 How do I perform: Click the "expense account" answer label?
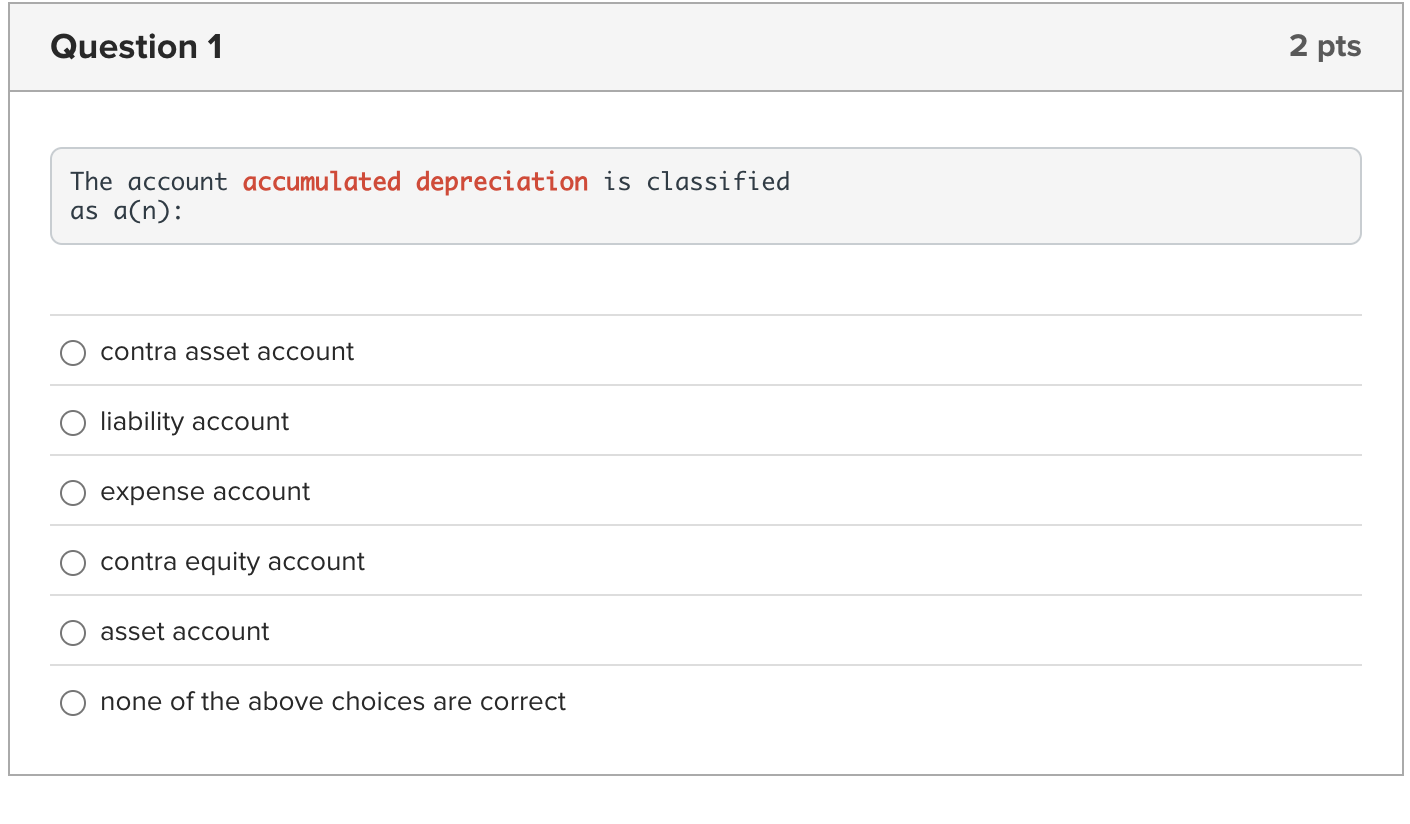pos(205,492)
